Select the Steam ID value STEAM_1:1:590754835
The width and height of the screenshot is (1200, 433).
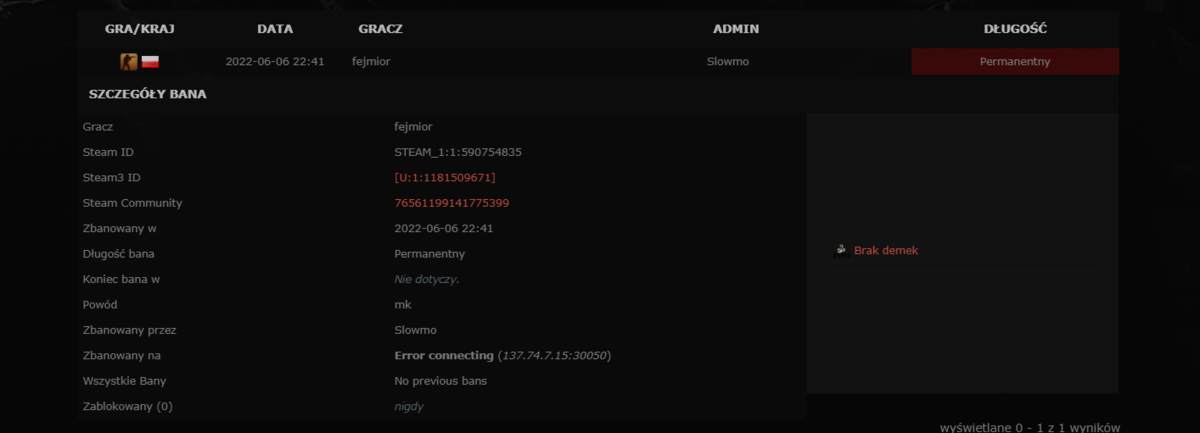(458, 153)
